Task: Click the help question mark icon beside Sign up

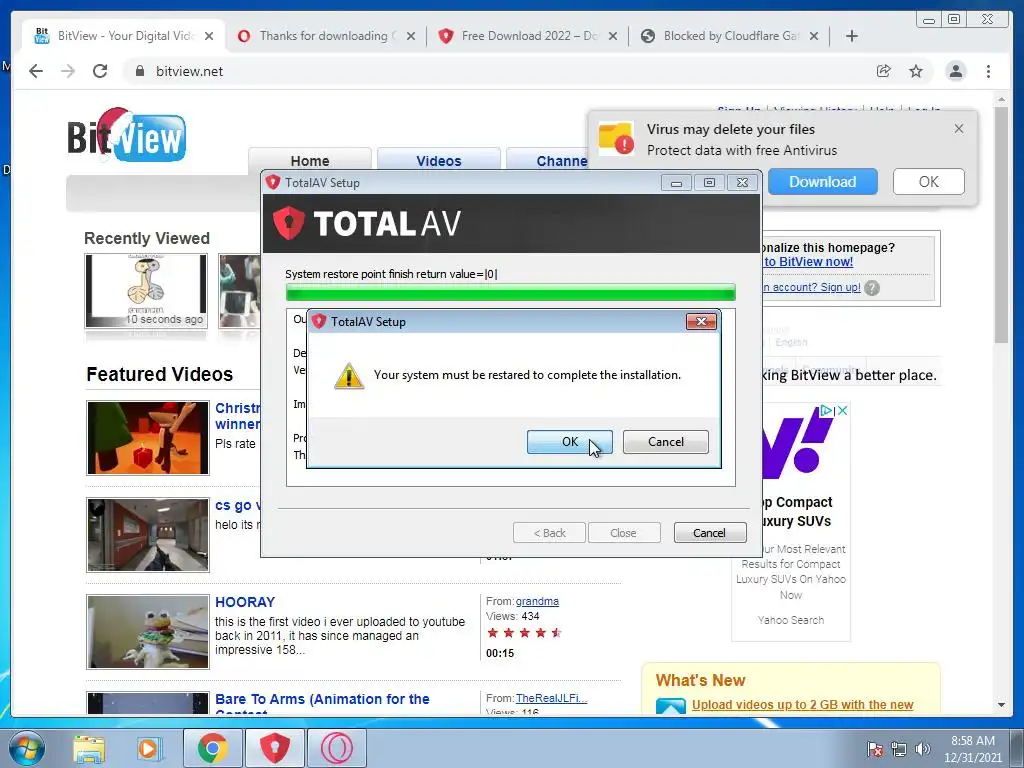Action: (x=872, y=288)
